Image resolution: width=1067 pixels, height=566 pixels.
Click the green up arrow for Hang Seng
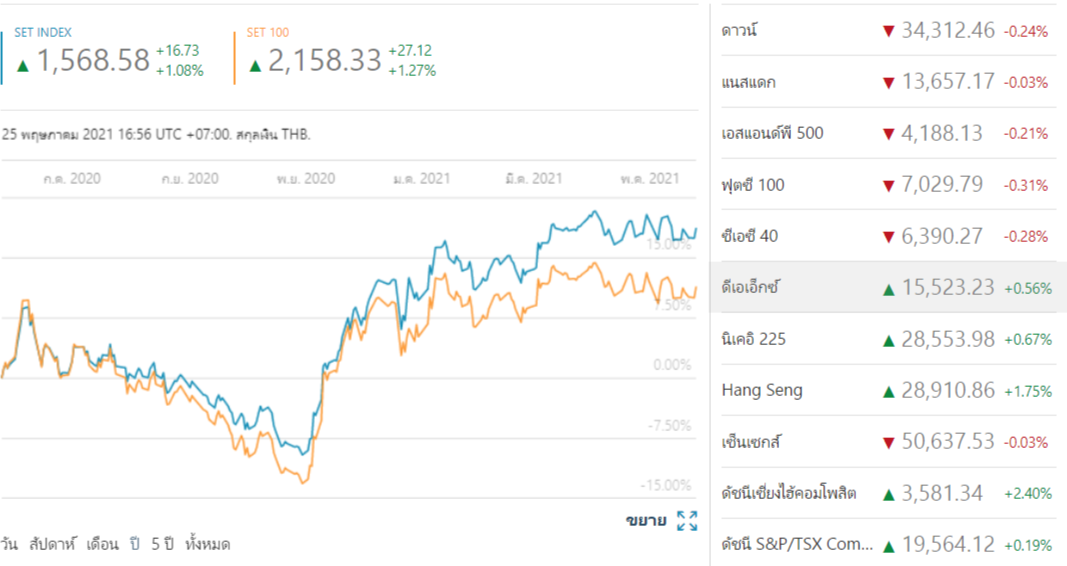(x=887, y=391)
